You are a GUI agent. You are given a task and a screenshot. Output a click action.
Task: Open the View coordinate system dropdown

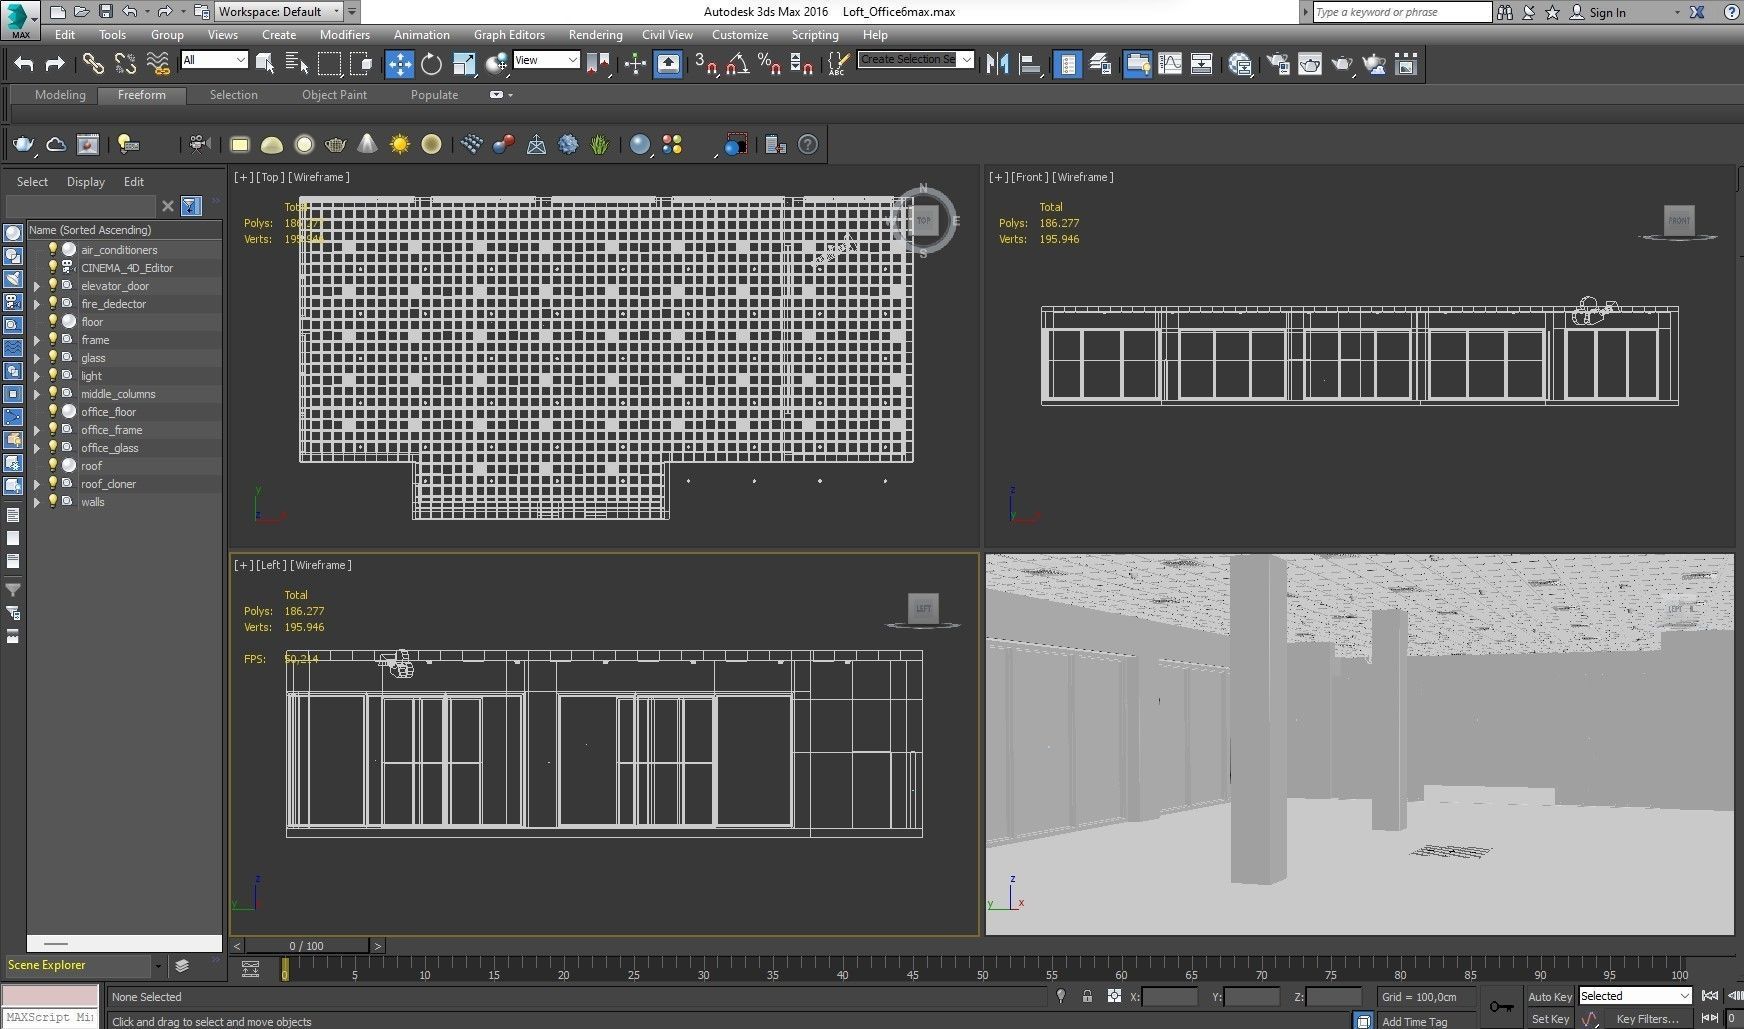pyautogui.click(x=546, y=60)
